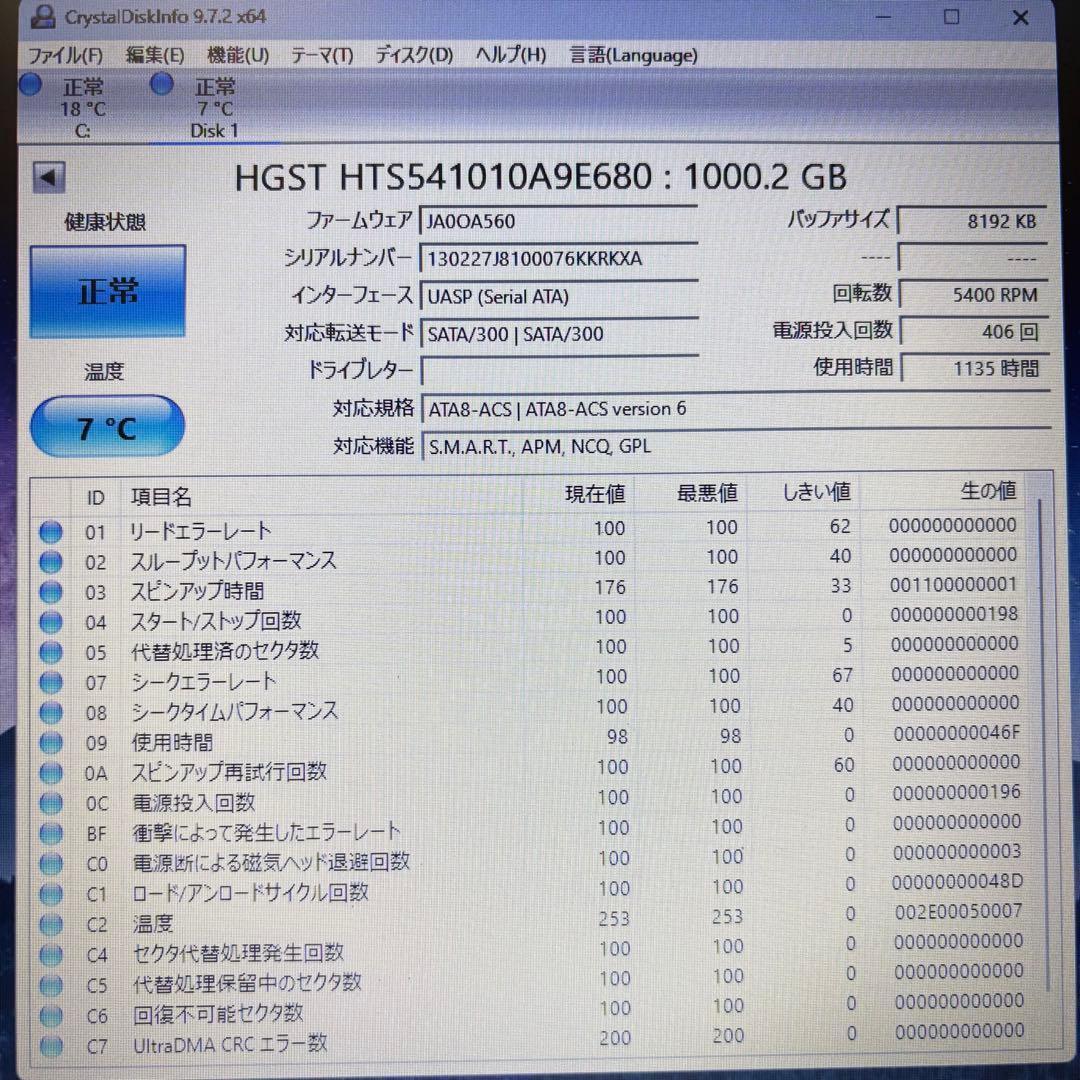The image size is (1080, 1080).
Task: Open the ヘルプ(H) menu
Action: [510, 55]
